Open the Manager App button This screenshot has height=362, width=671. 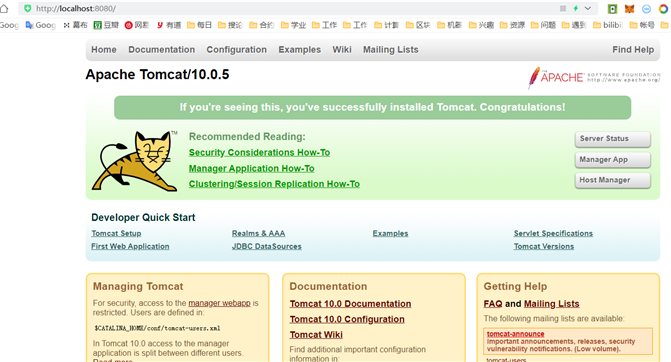click(612, 160)
